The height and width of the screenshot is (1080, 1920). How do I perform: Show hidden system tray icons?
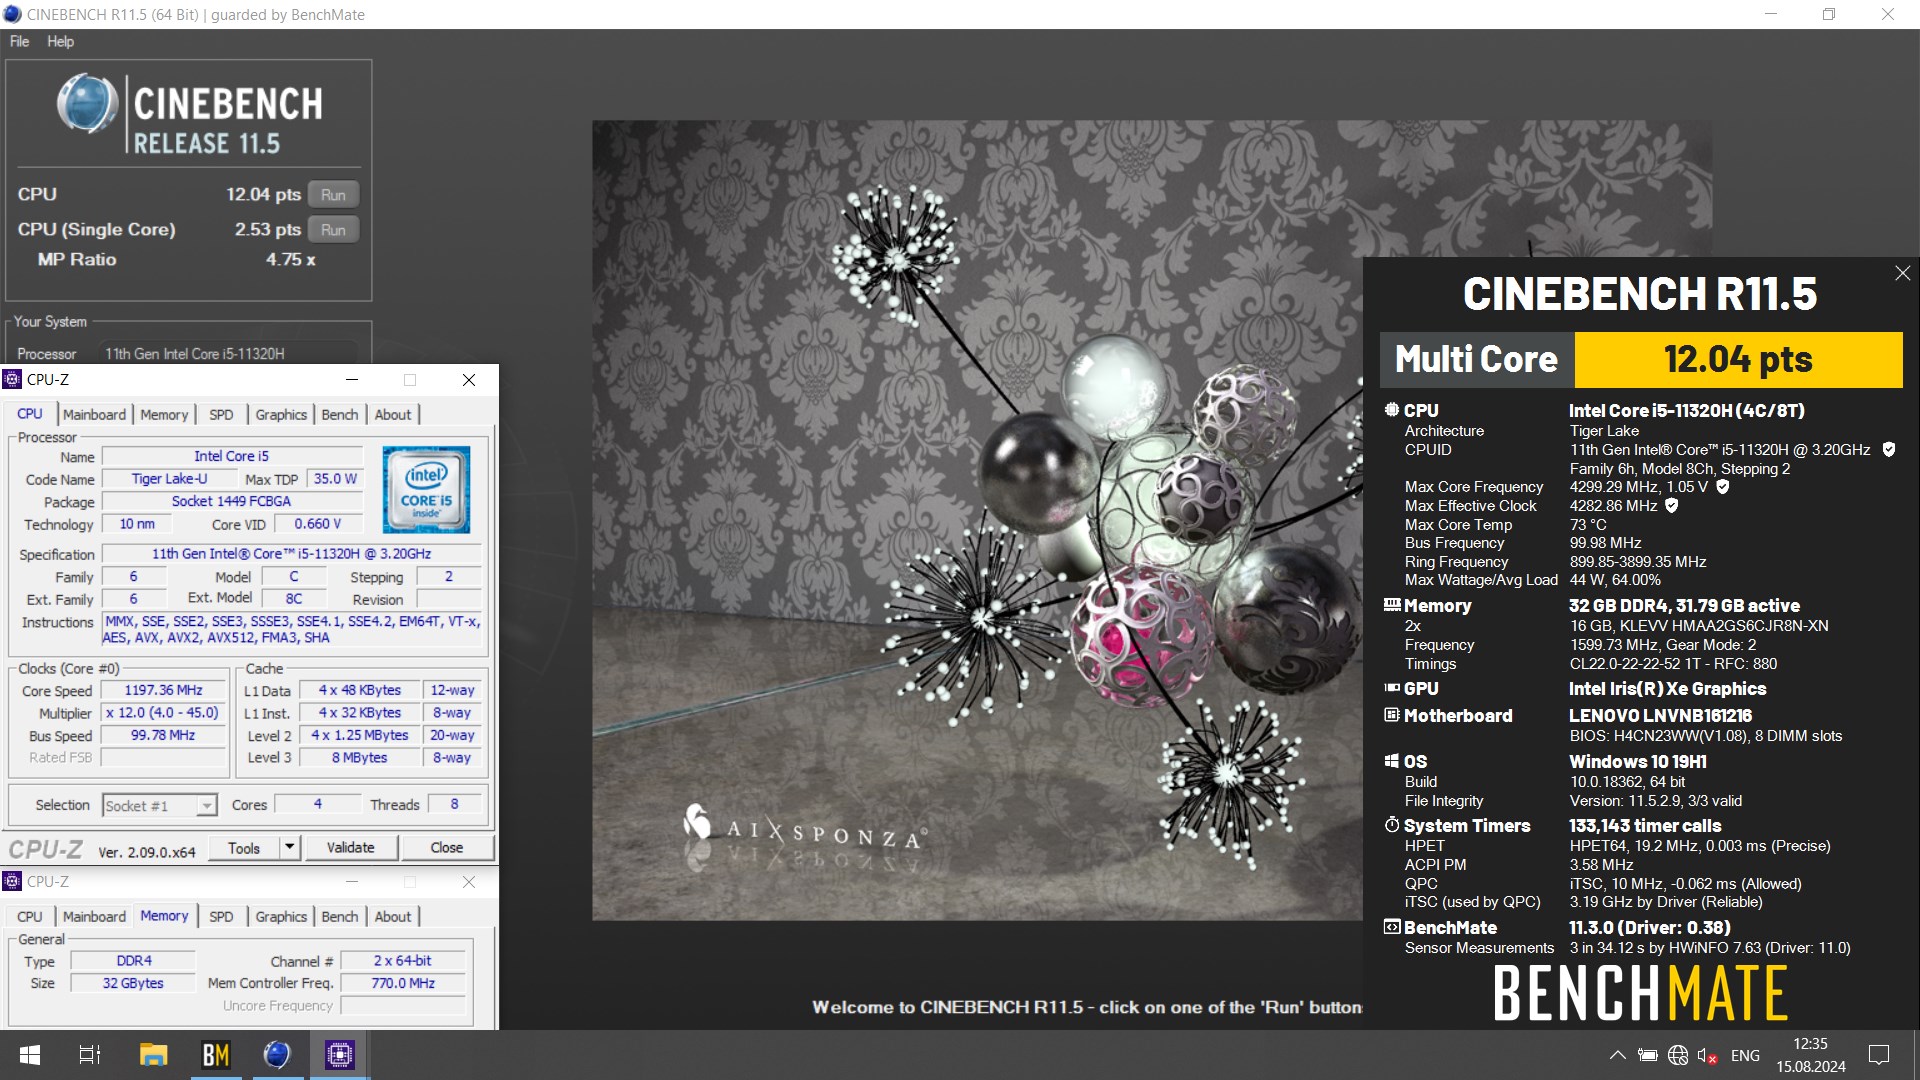coord(1617,1055)
